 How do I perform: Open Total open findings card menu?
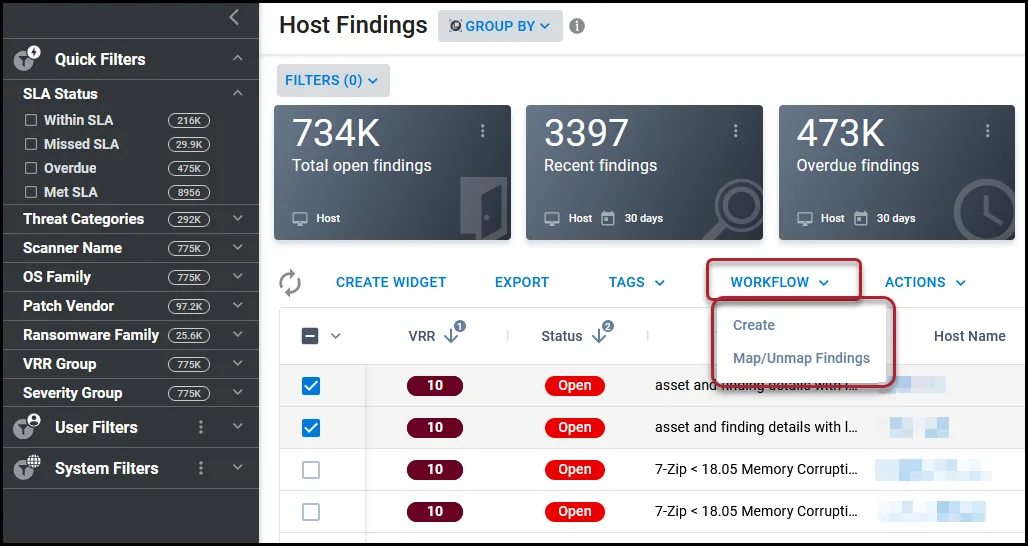click(x=483, y=131)
